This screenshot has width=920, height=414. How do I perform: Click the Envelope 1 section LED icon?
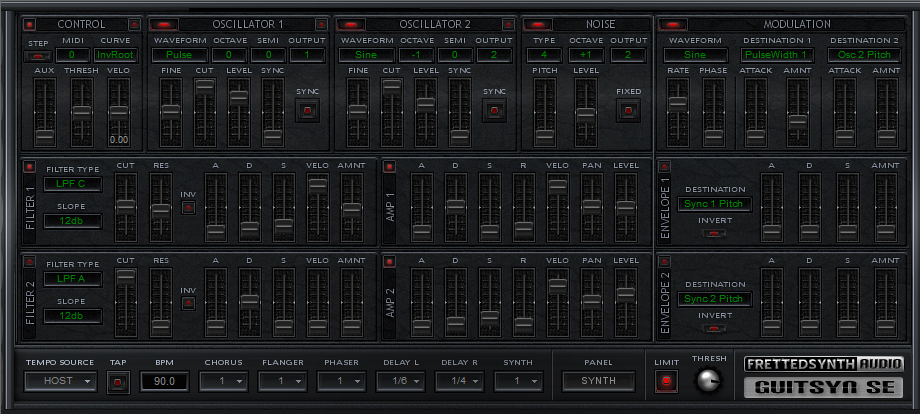click(x=664, y=167)
